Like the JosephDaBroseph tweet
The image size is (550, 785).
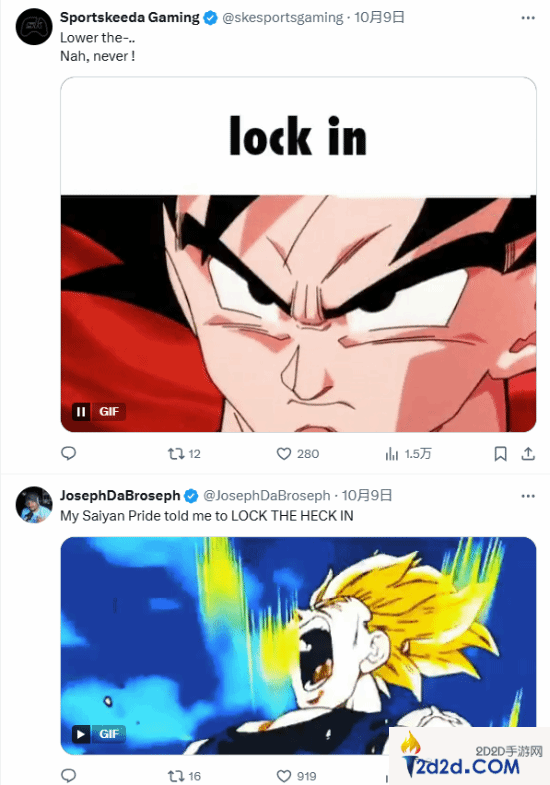tap(297, 776)
